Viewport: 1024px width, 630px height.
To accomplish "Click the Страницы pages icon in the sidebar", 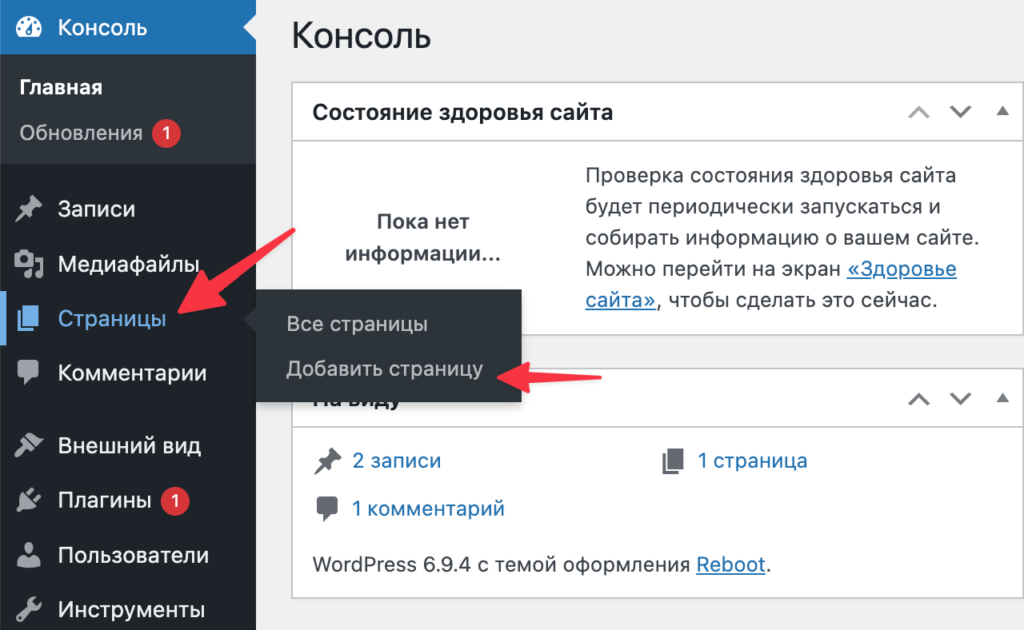I will pyautogui.click(x=28, y=318).
